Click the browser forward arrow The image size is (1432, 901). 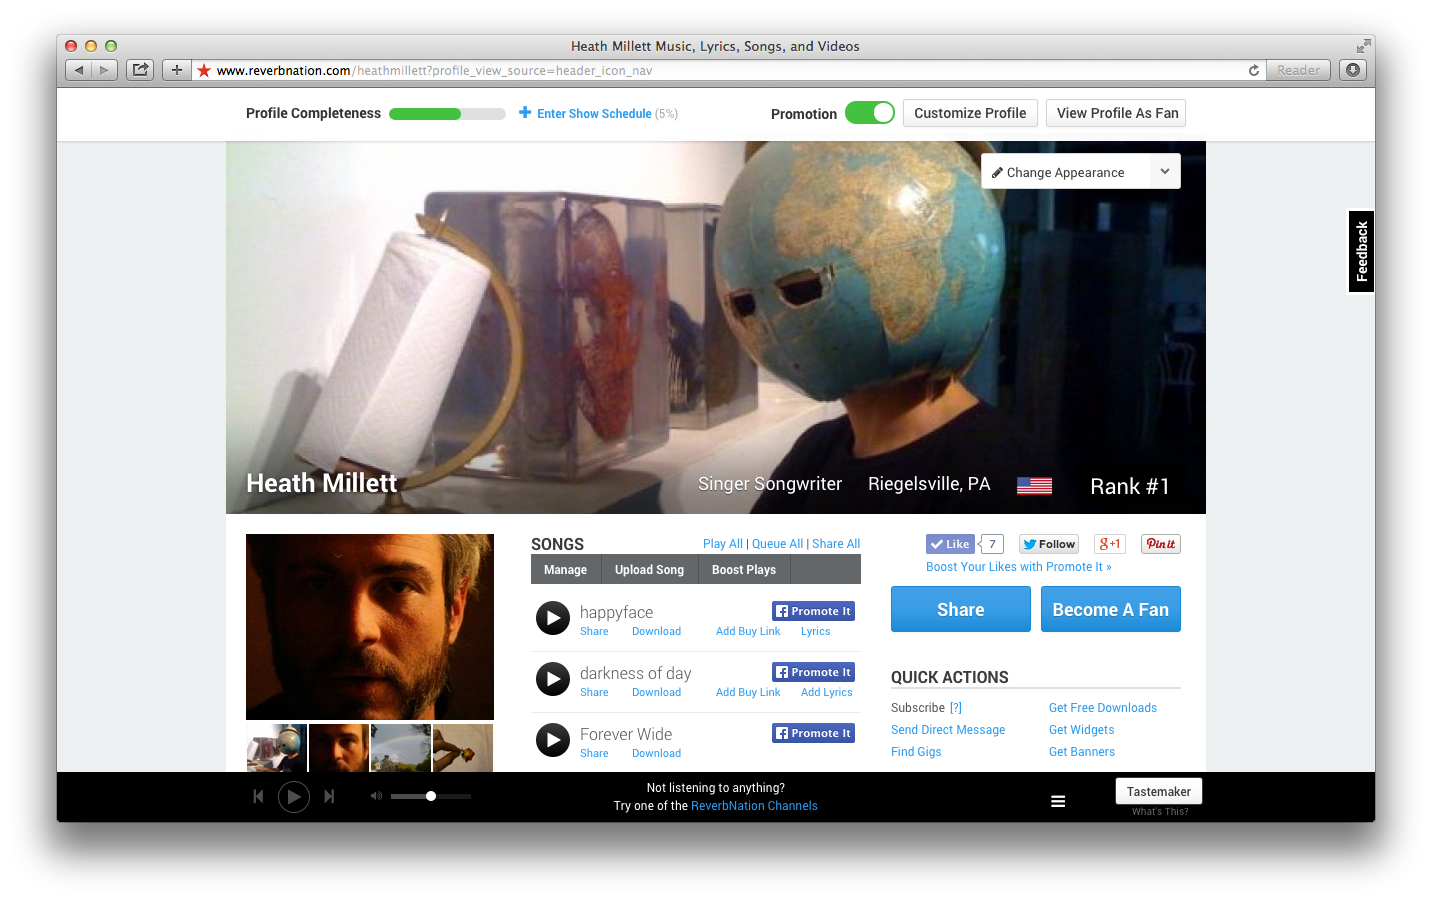(x=104, y=70)
